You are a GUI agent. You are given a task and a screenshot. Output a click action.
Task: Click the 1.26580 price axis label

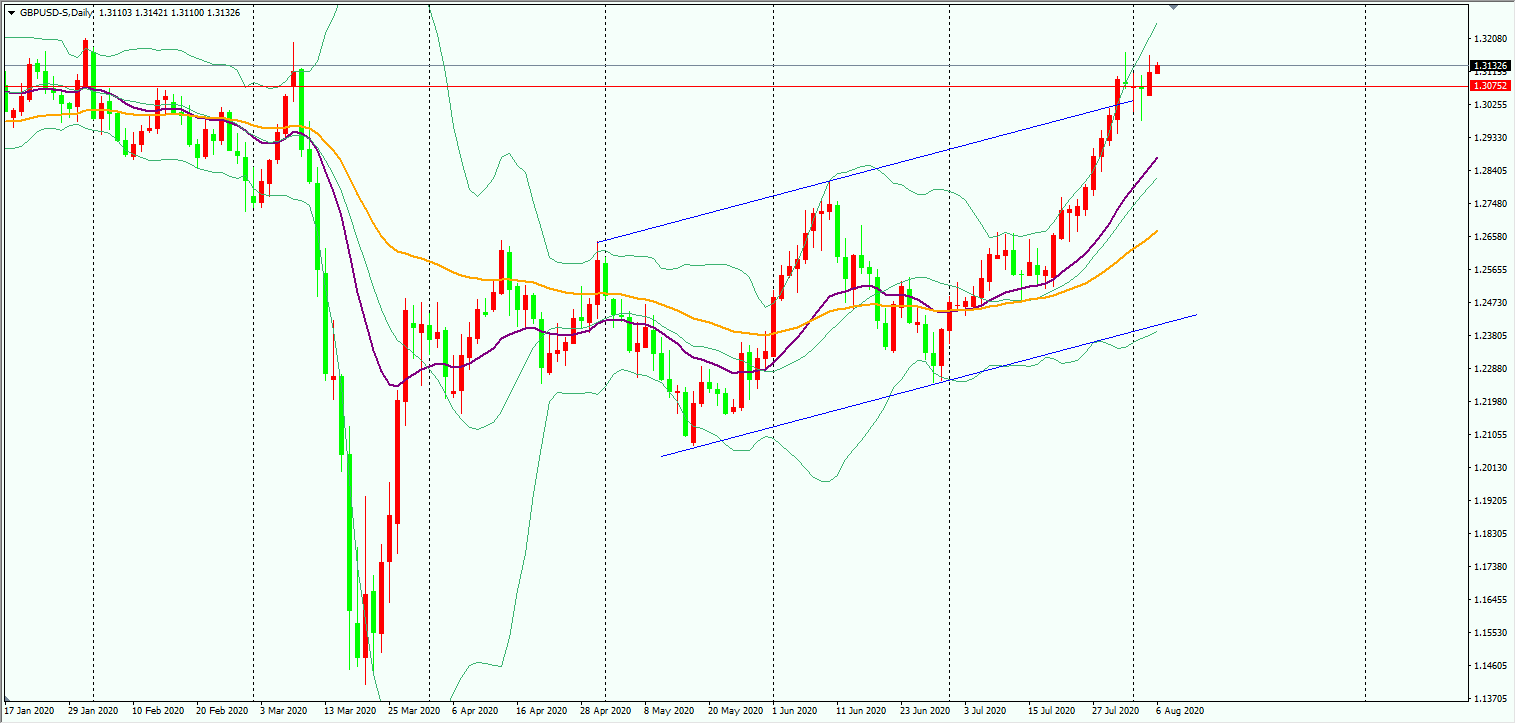click(x=1490, y=237)
